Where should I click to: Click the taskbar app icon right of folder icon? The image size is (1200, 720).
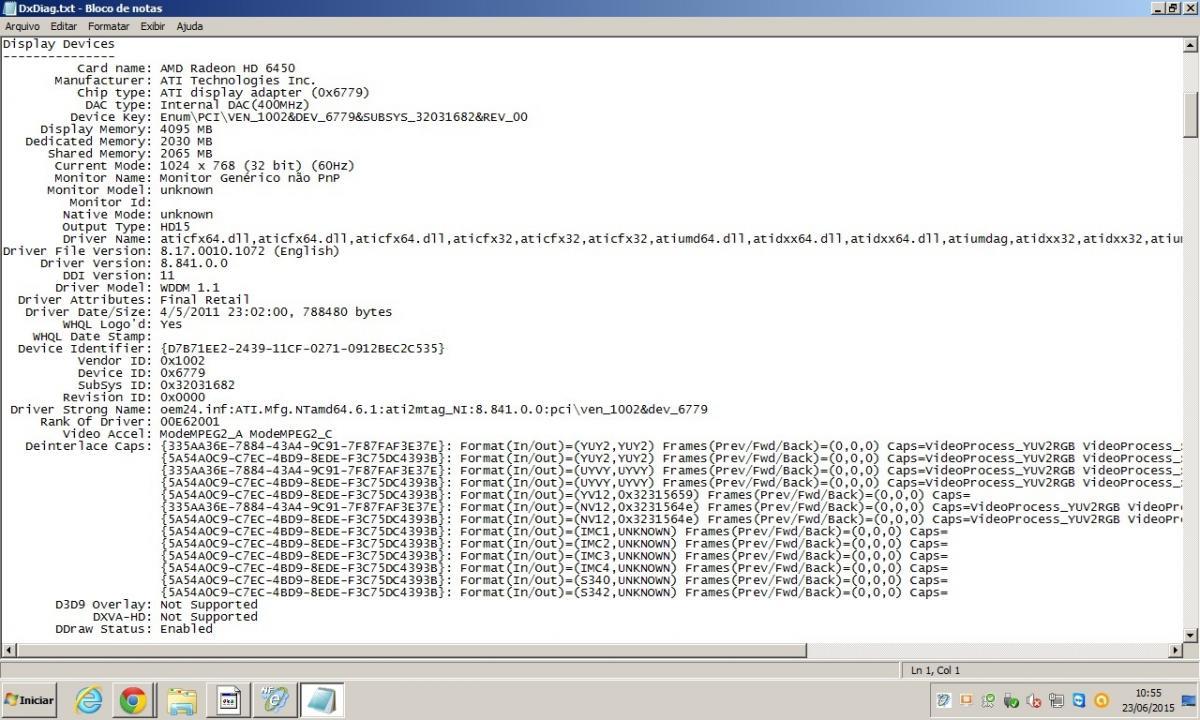pyautogui.click(x=229, y=700)
